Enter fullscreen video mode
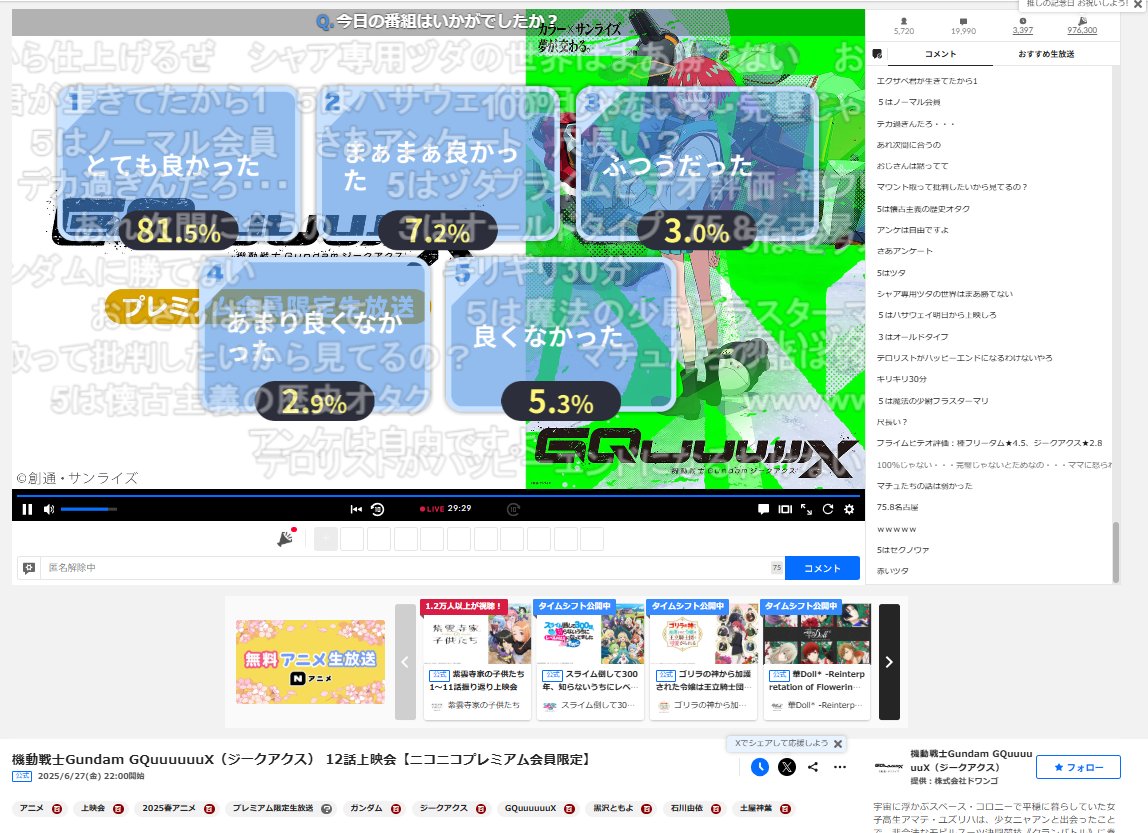Image resolution: width=1148 pixels, height=833 pixels. click(806, 509)
